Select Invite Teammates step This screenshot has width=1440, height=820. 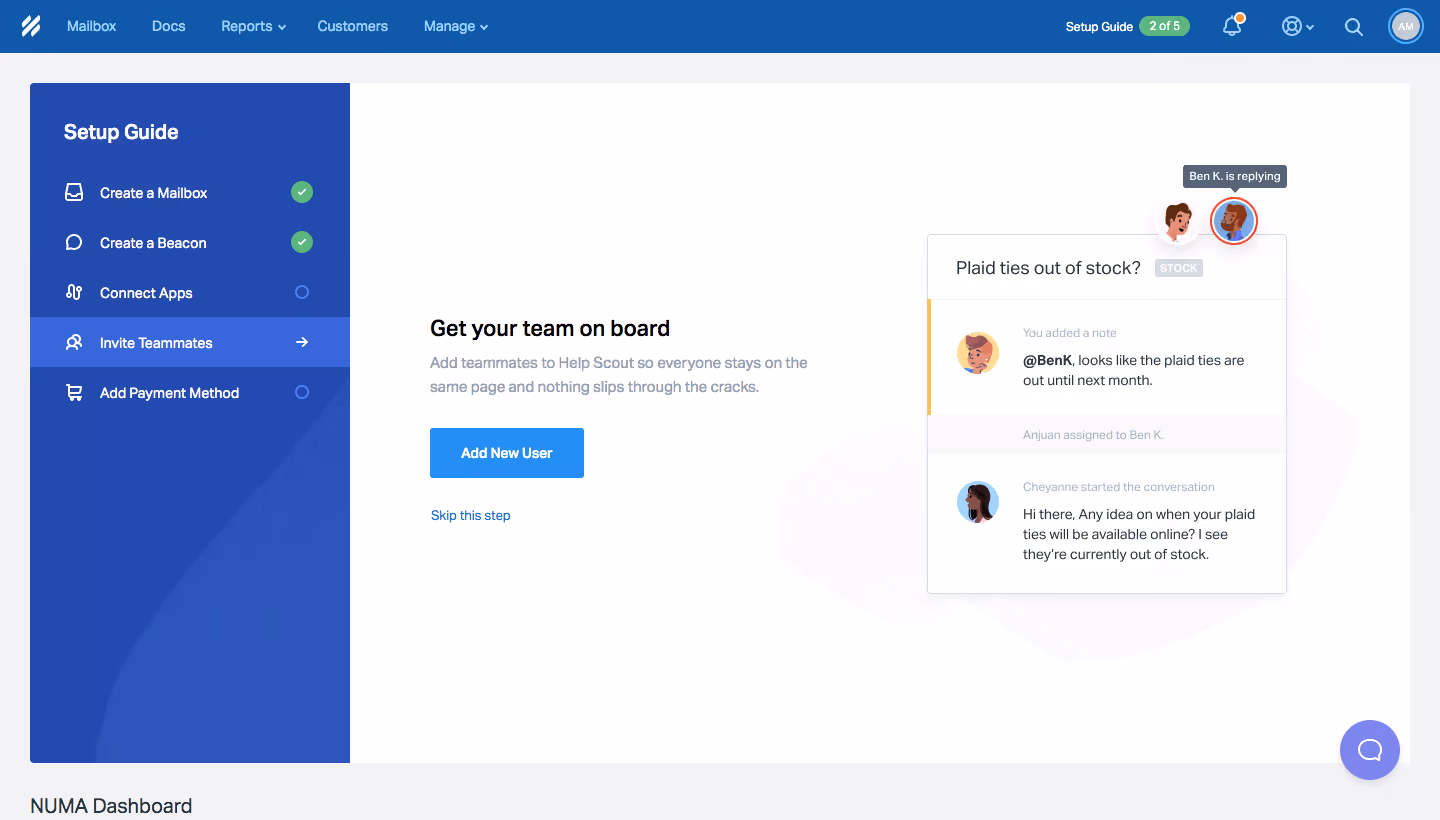coord(190,343)
